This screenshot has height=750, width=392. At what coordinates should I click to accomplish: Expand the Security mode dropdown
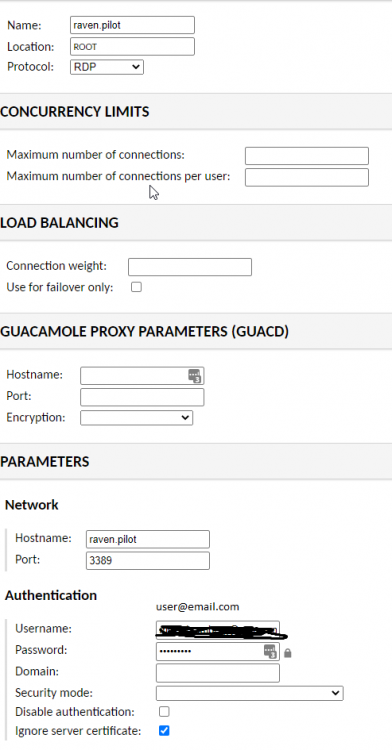pyautogui.click(x=250, y=693)
